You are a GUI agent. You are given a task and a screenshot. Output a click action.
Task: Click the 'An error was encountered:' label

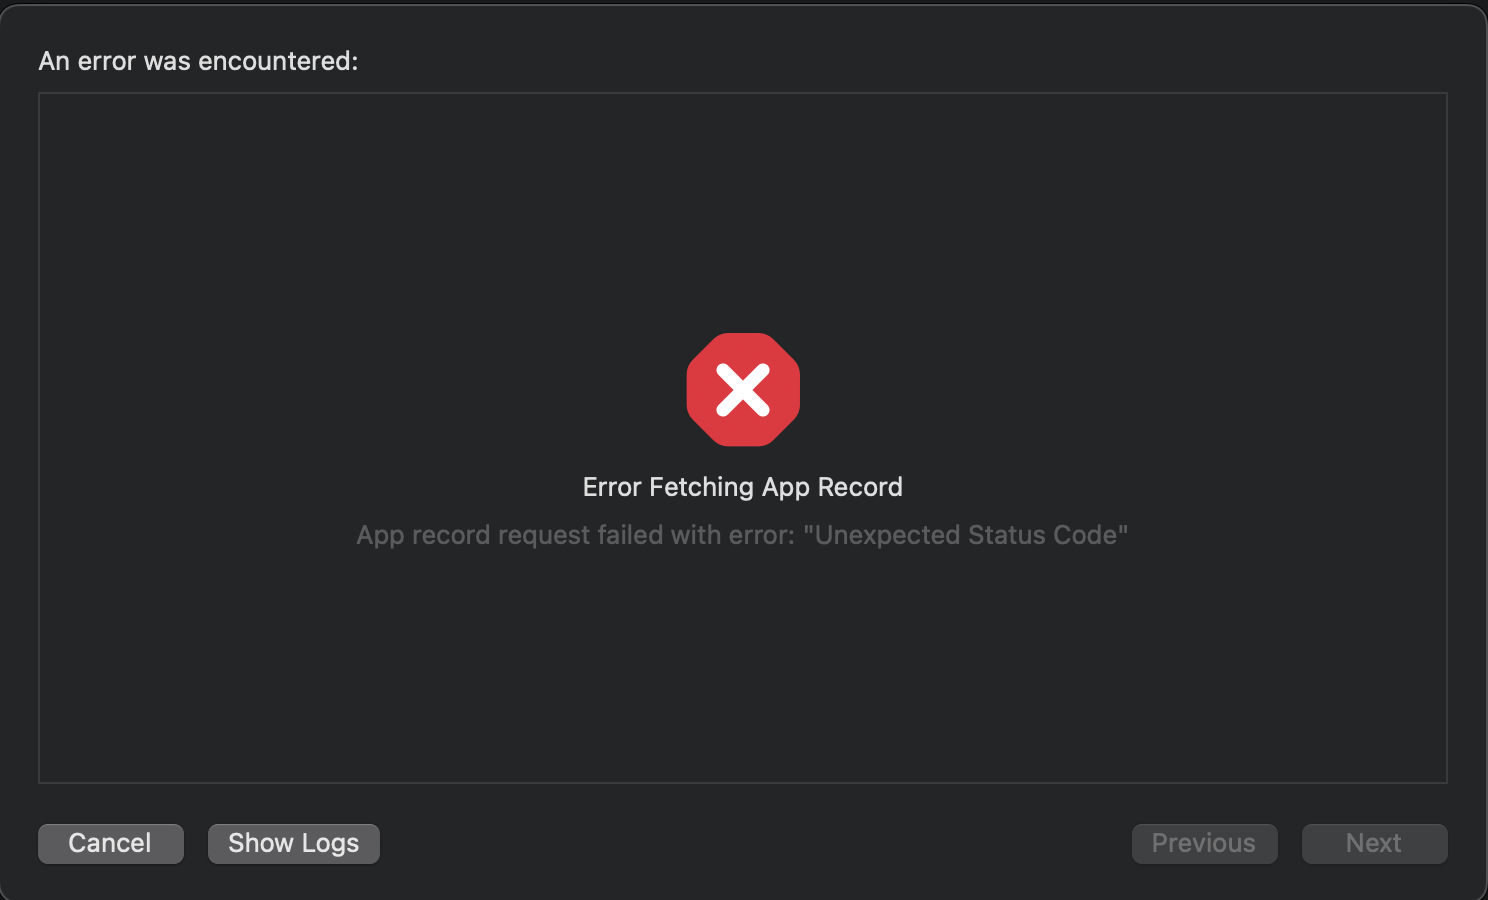point(197,61)
